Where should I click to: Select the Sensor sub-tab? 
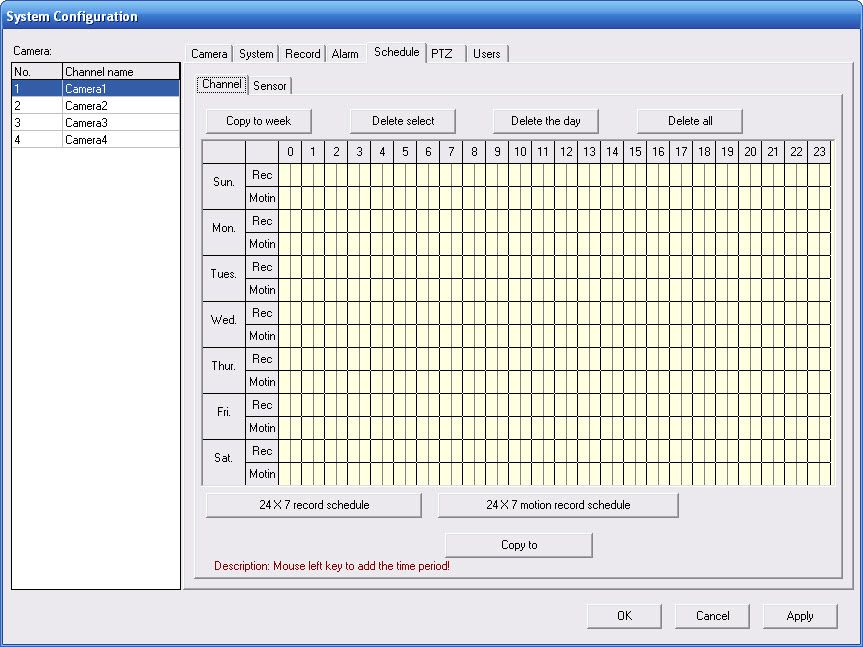click(x=270, y=86)
